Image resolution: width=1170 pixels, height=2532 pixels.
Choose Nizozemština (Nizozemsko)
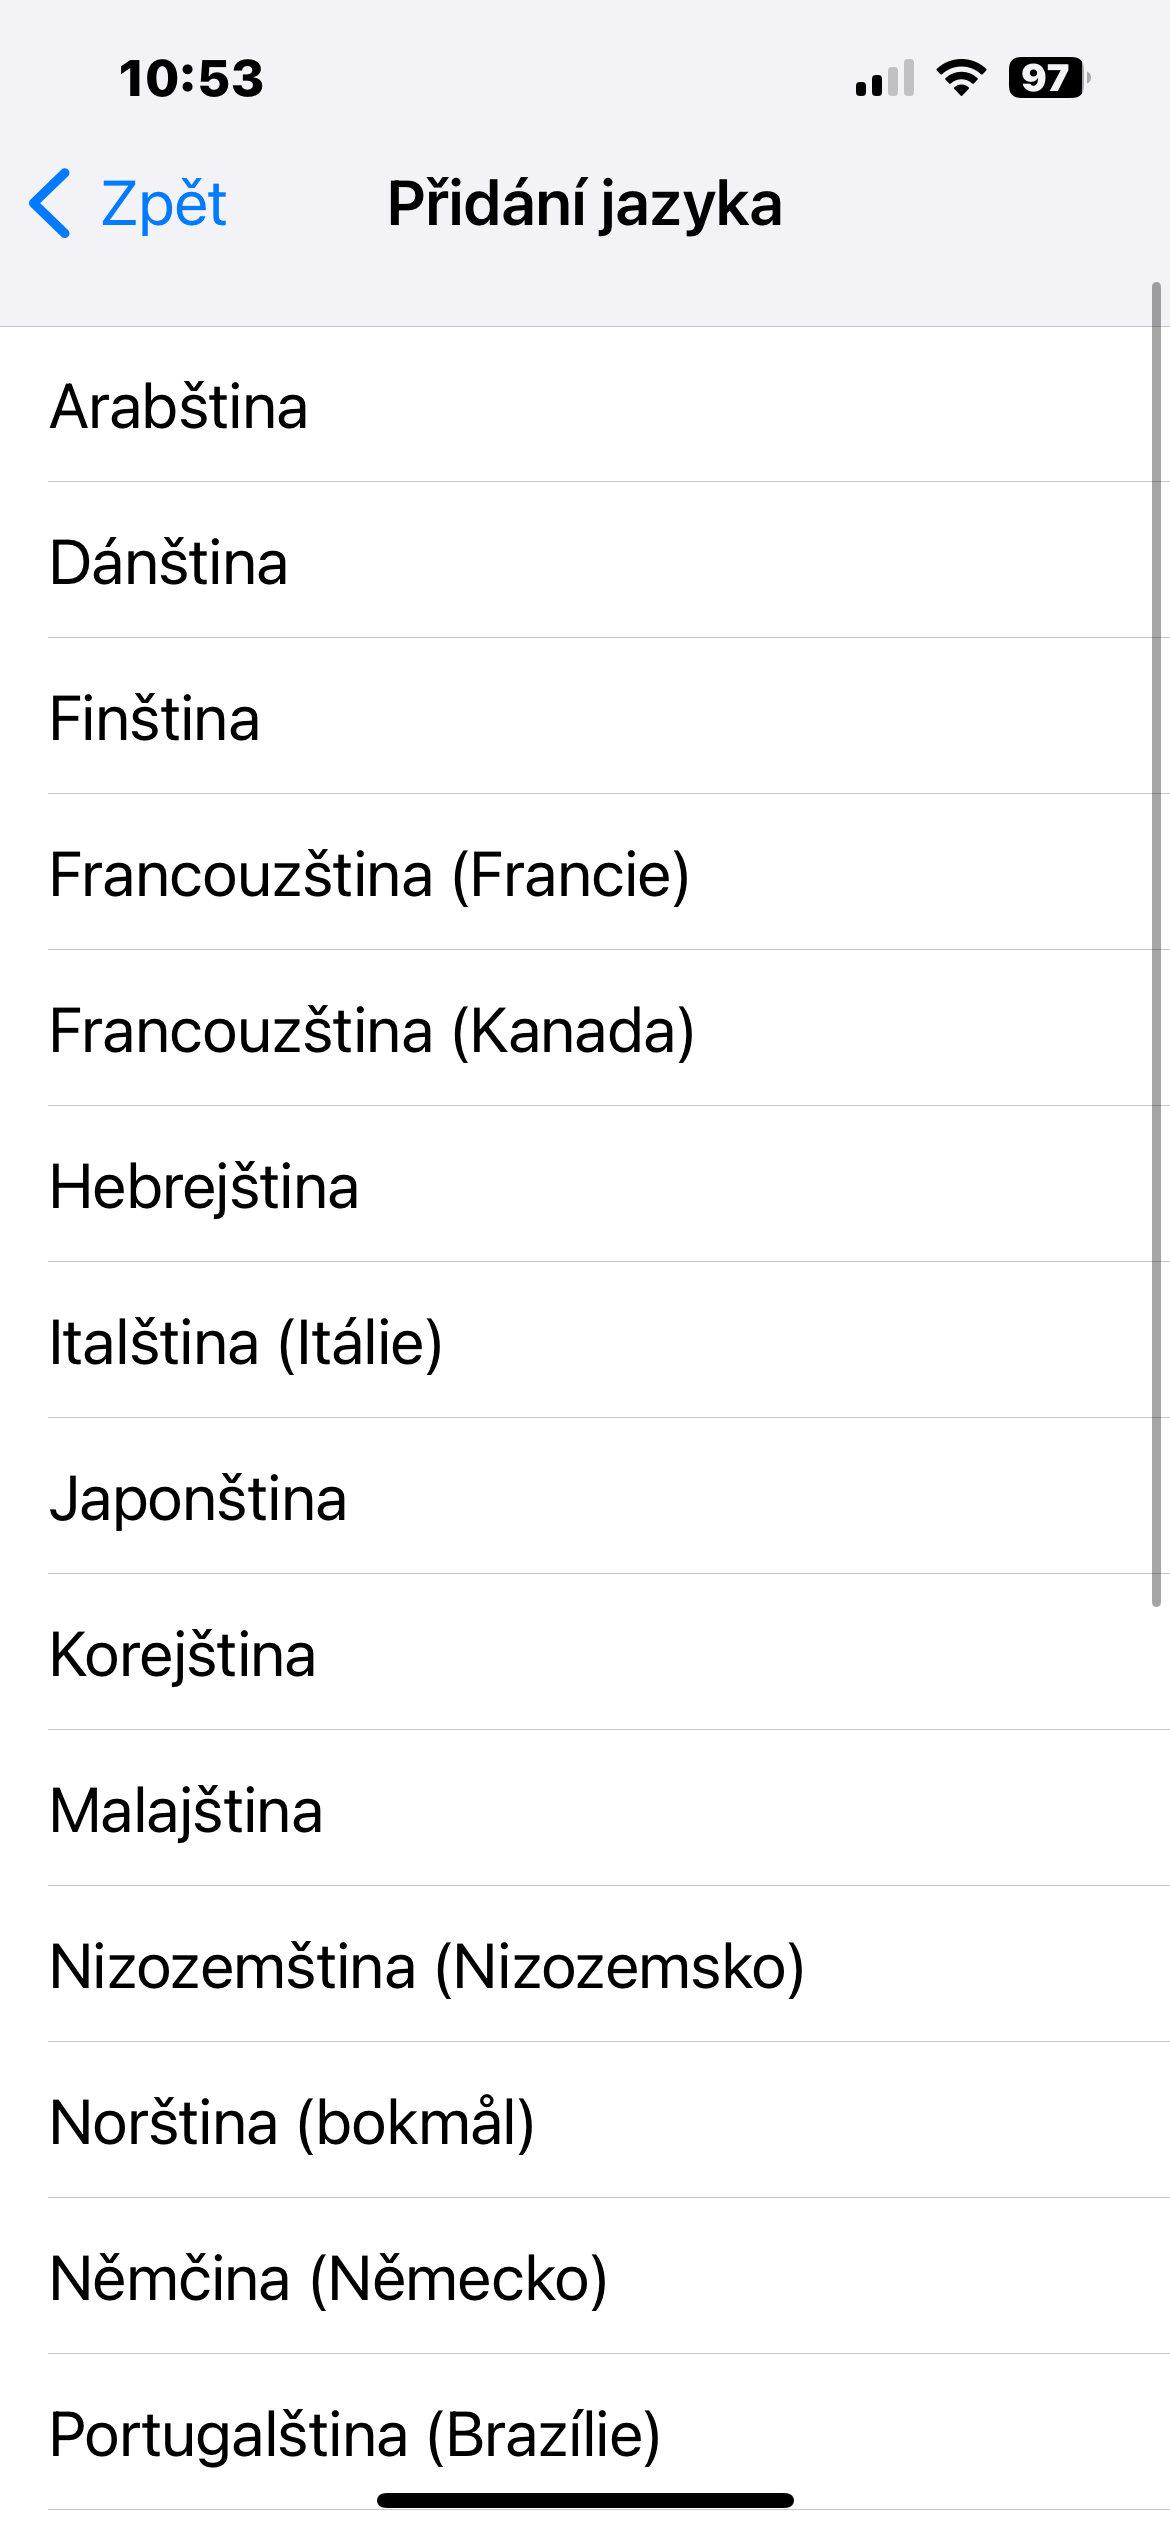(427, 1966)
